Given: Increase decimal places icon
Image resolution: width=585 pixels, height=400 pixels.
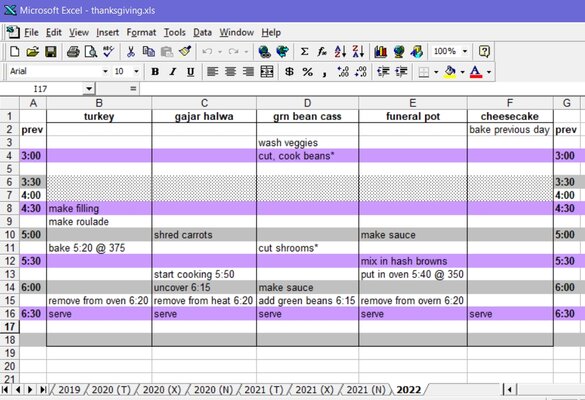Looking at the screenshot, I should (x=343, y=72).
